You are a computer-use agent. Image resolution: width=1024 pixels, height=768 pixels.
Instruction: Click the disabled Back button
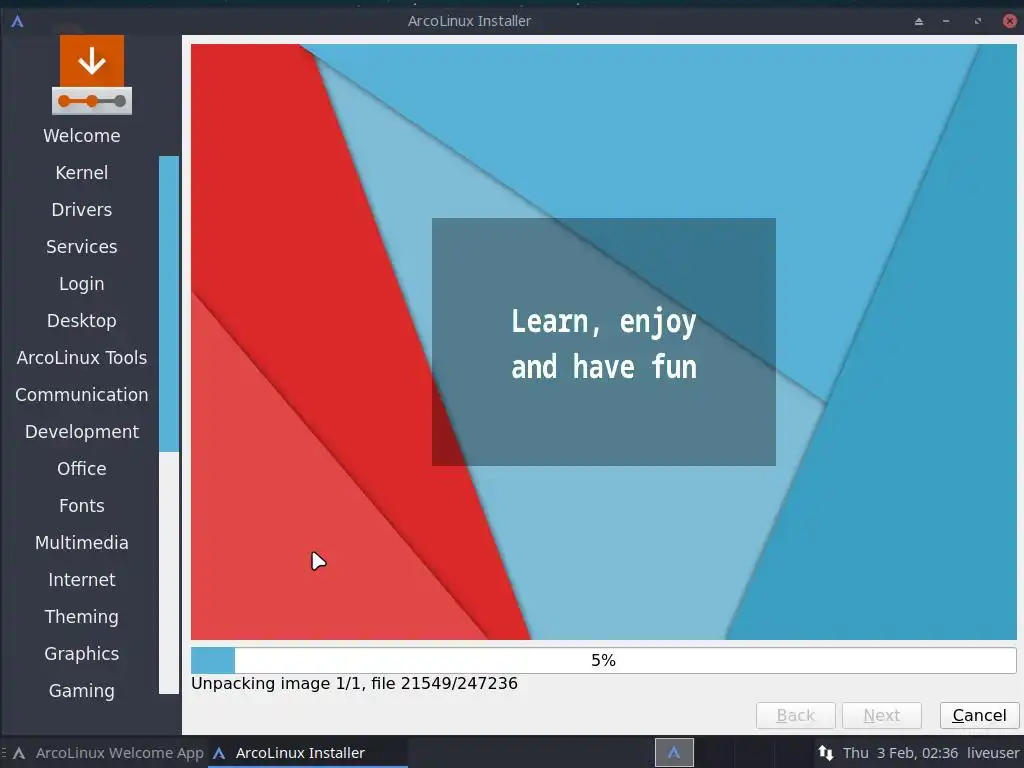[x=795, y=716]
